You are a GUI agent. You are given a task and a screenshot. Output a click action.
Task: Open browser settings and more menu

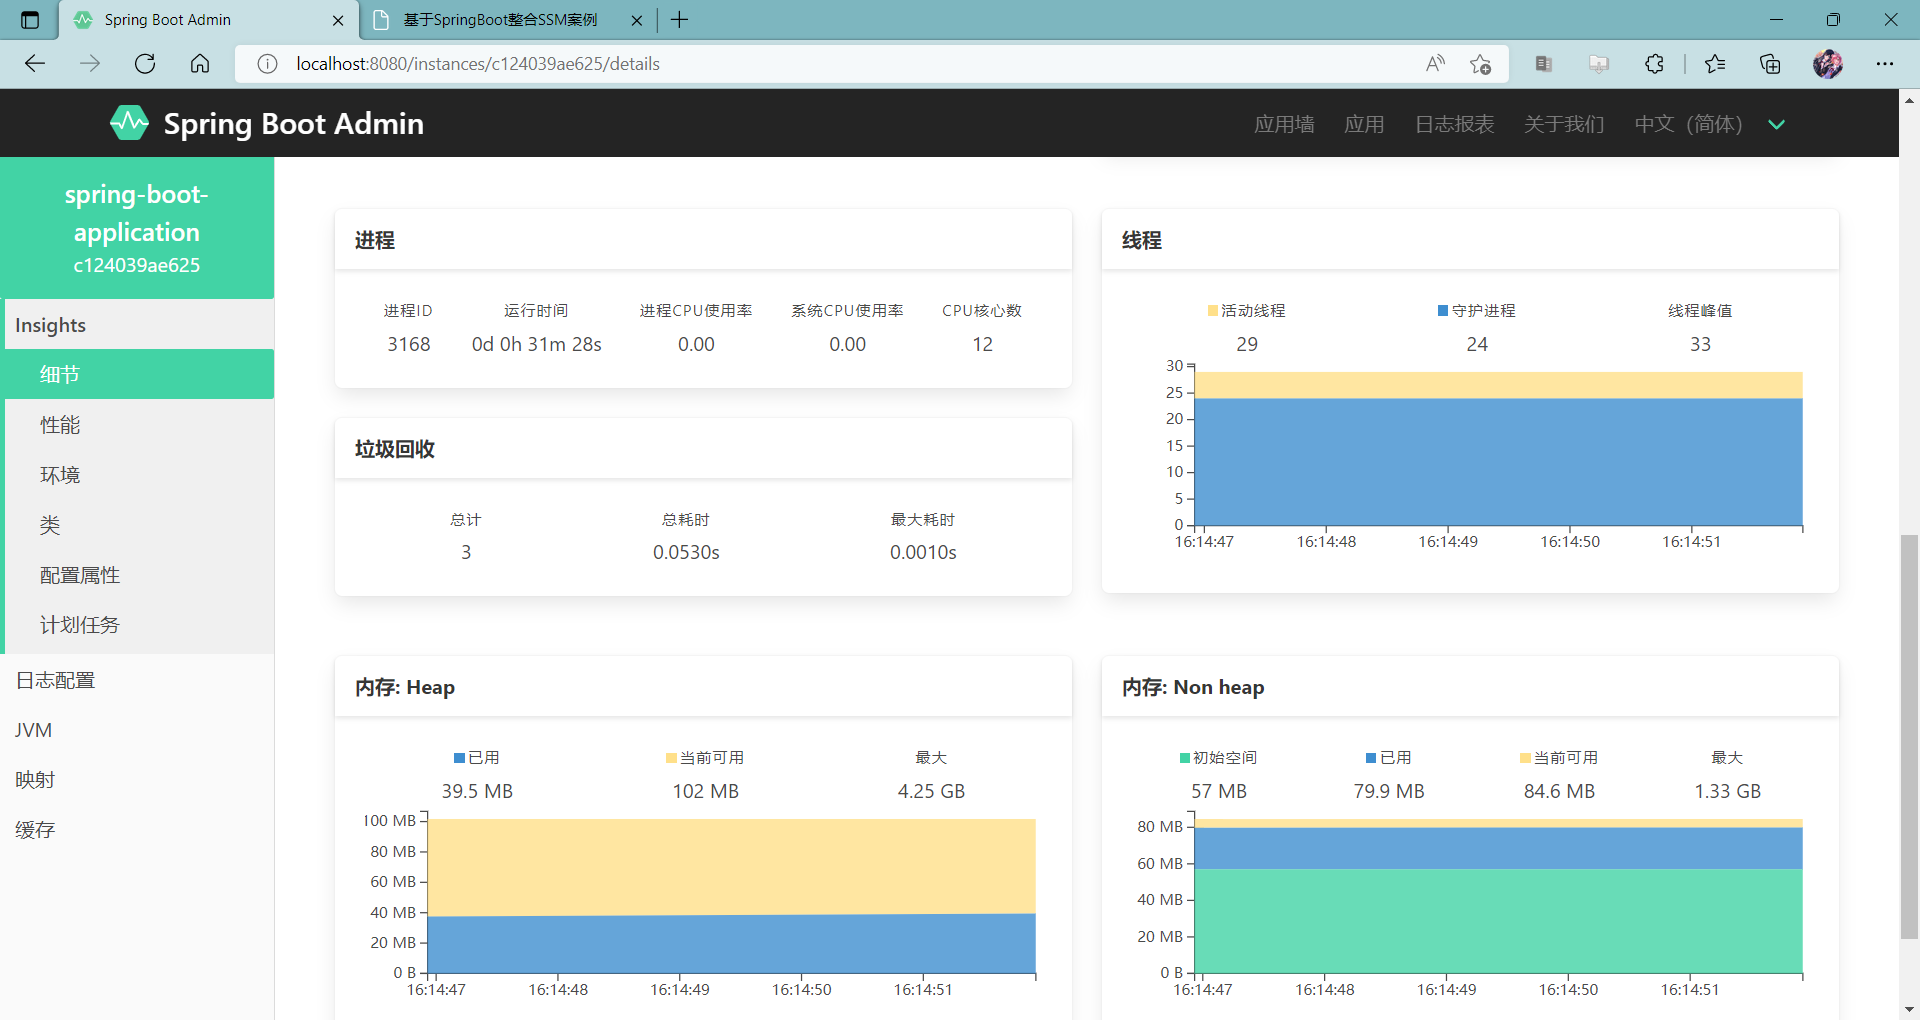[1885, 64]
